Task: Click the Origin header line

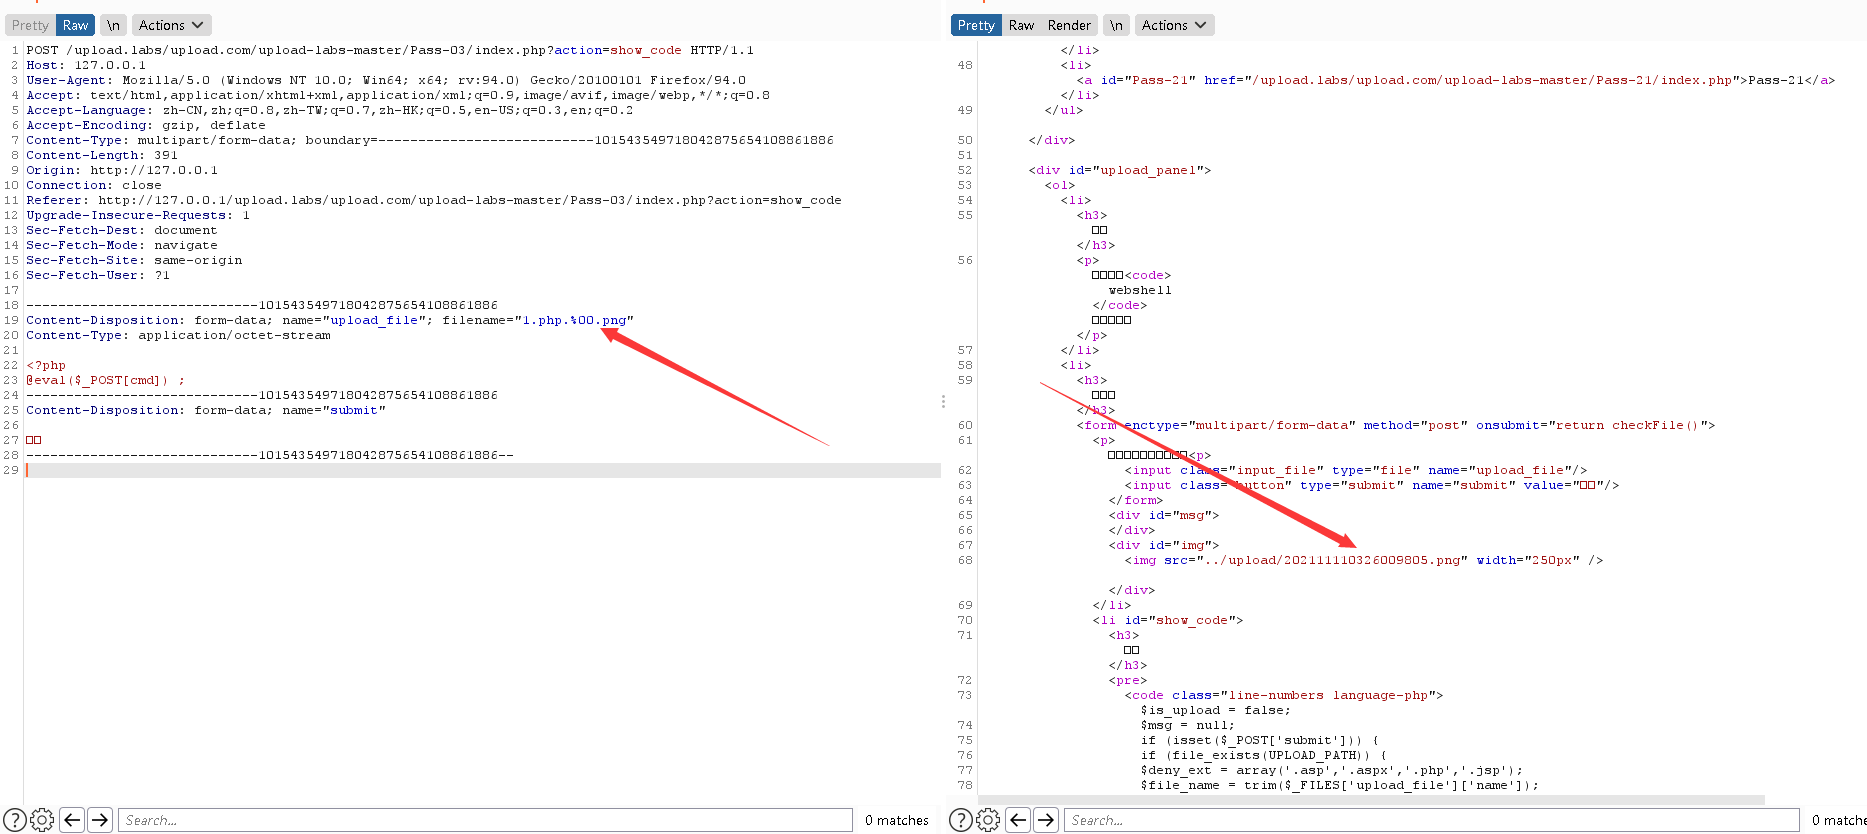Action: click(122, 170)
